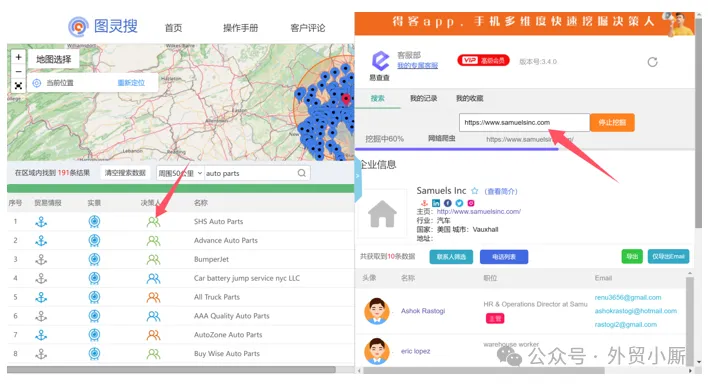Open trade info anchor for All Truck Parts
Image resolution: width=708 pixels, height=384 pixels.
41,297
